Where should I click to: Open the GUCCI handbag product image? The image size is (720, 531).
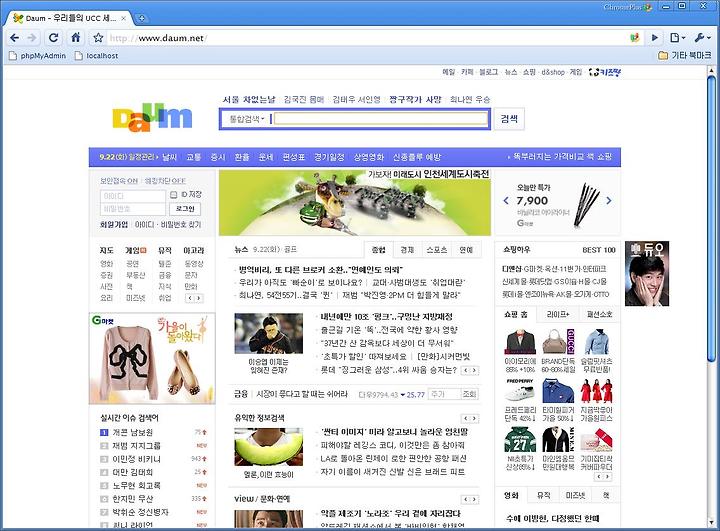558,342
